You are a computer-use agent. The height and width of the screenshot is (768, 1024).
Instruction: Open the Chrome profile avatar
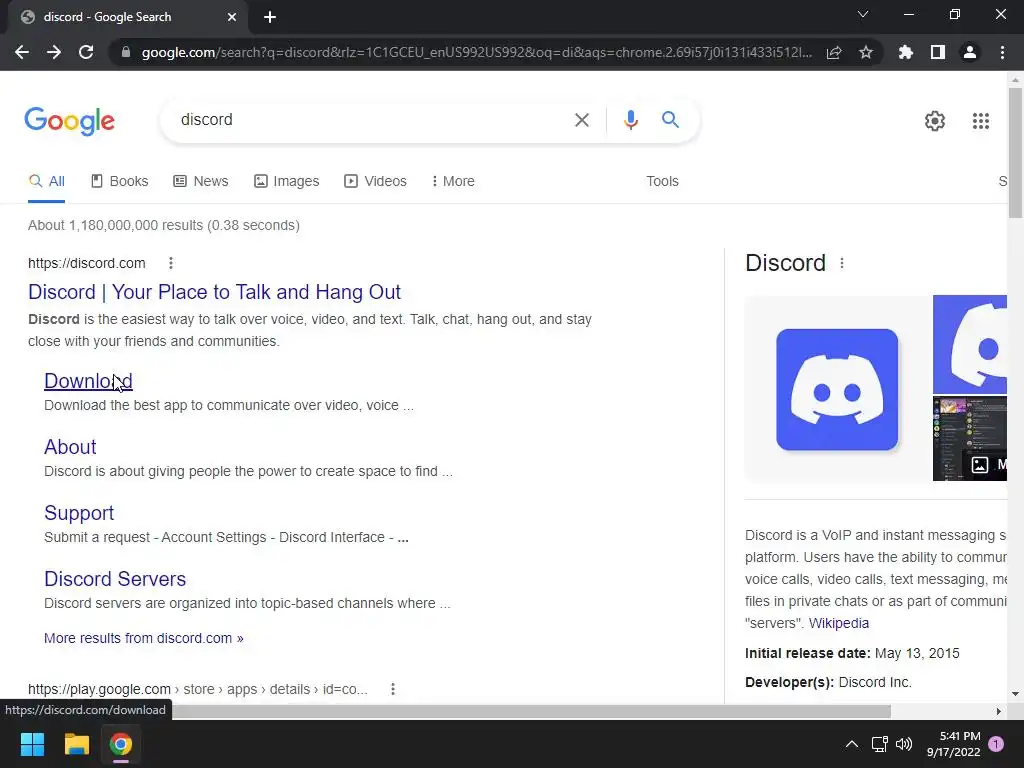tap(970, 52)
